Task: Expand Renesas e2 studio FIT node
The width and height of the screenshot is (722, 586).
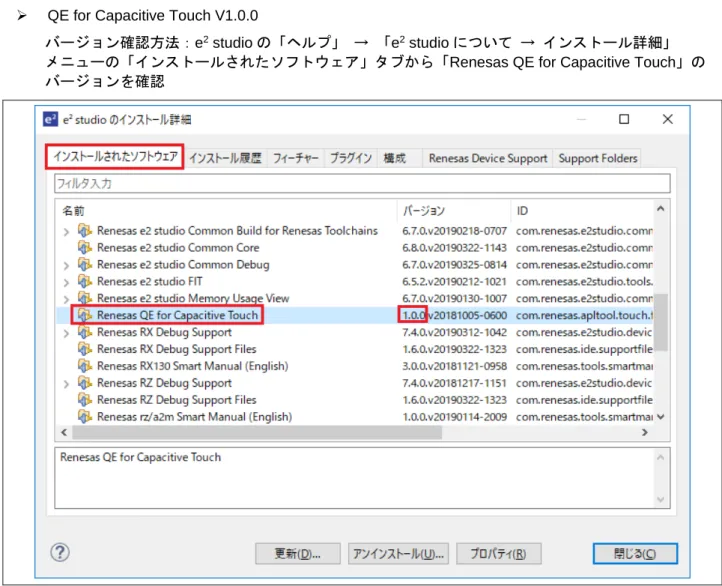Action: [x=66, y=282]
